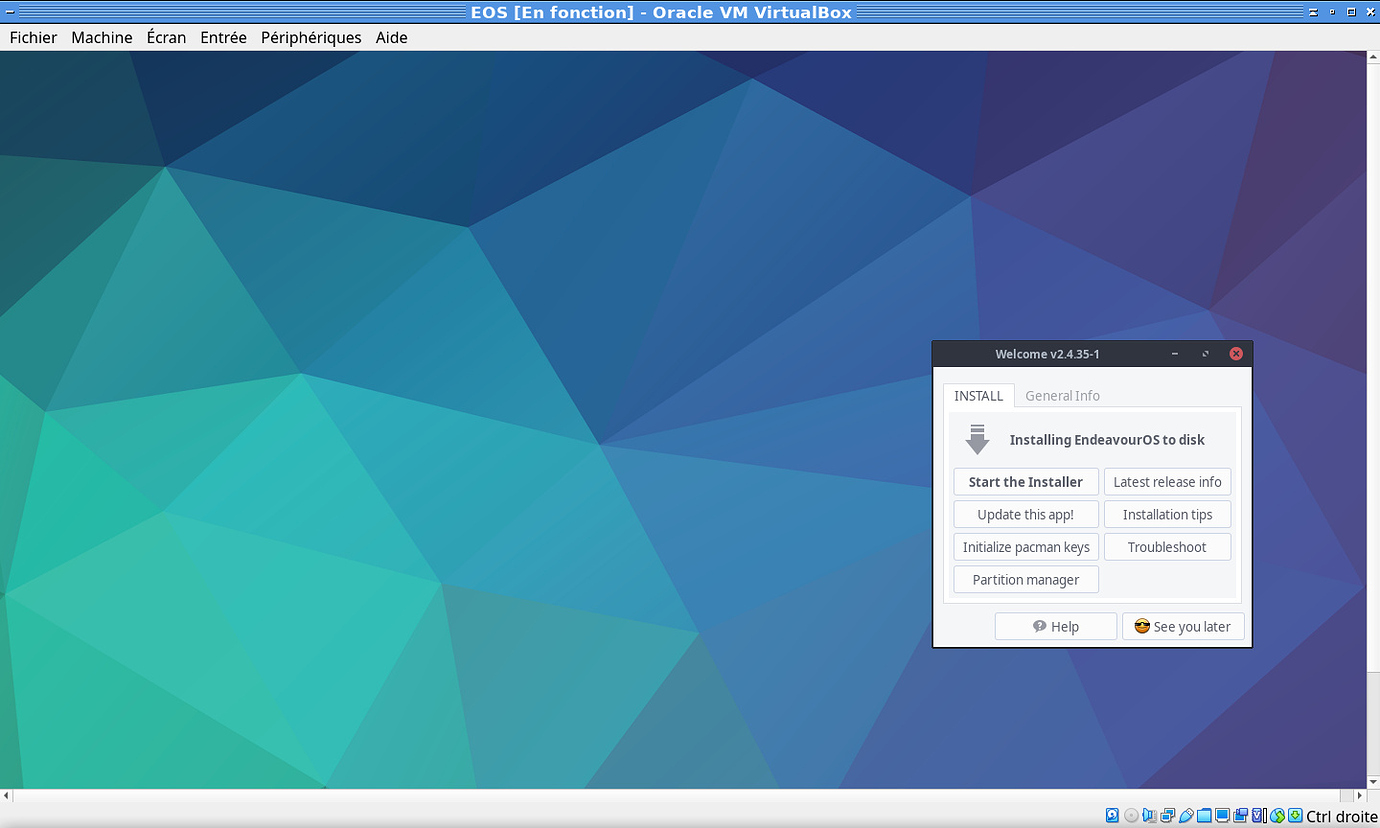The width and height of the screenshot is (1380, 828).
Task: Click Update this app! button
Action: (1026, 514)
